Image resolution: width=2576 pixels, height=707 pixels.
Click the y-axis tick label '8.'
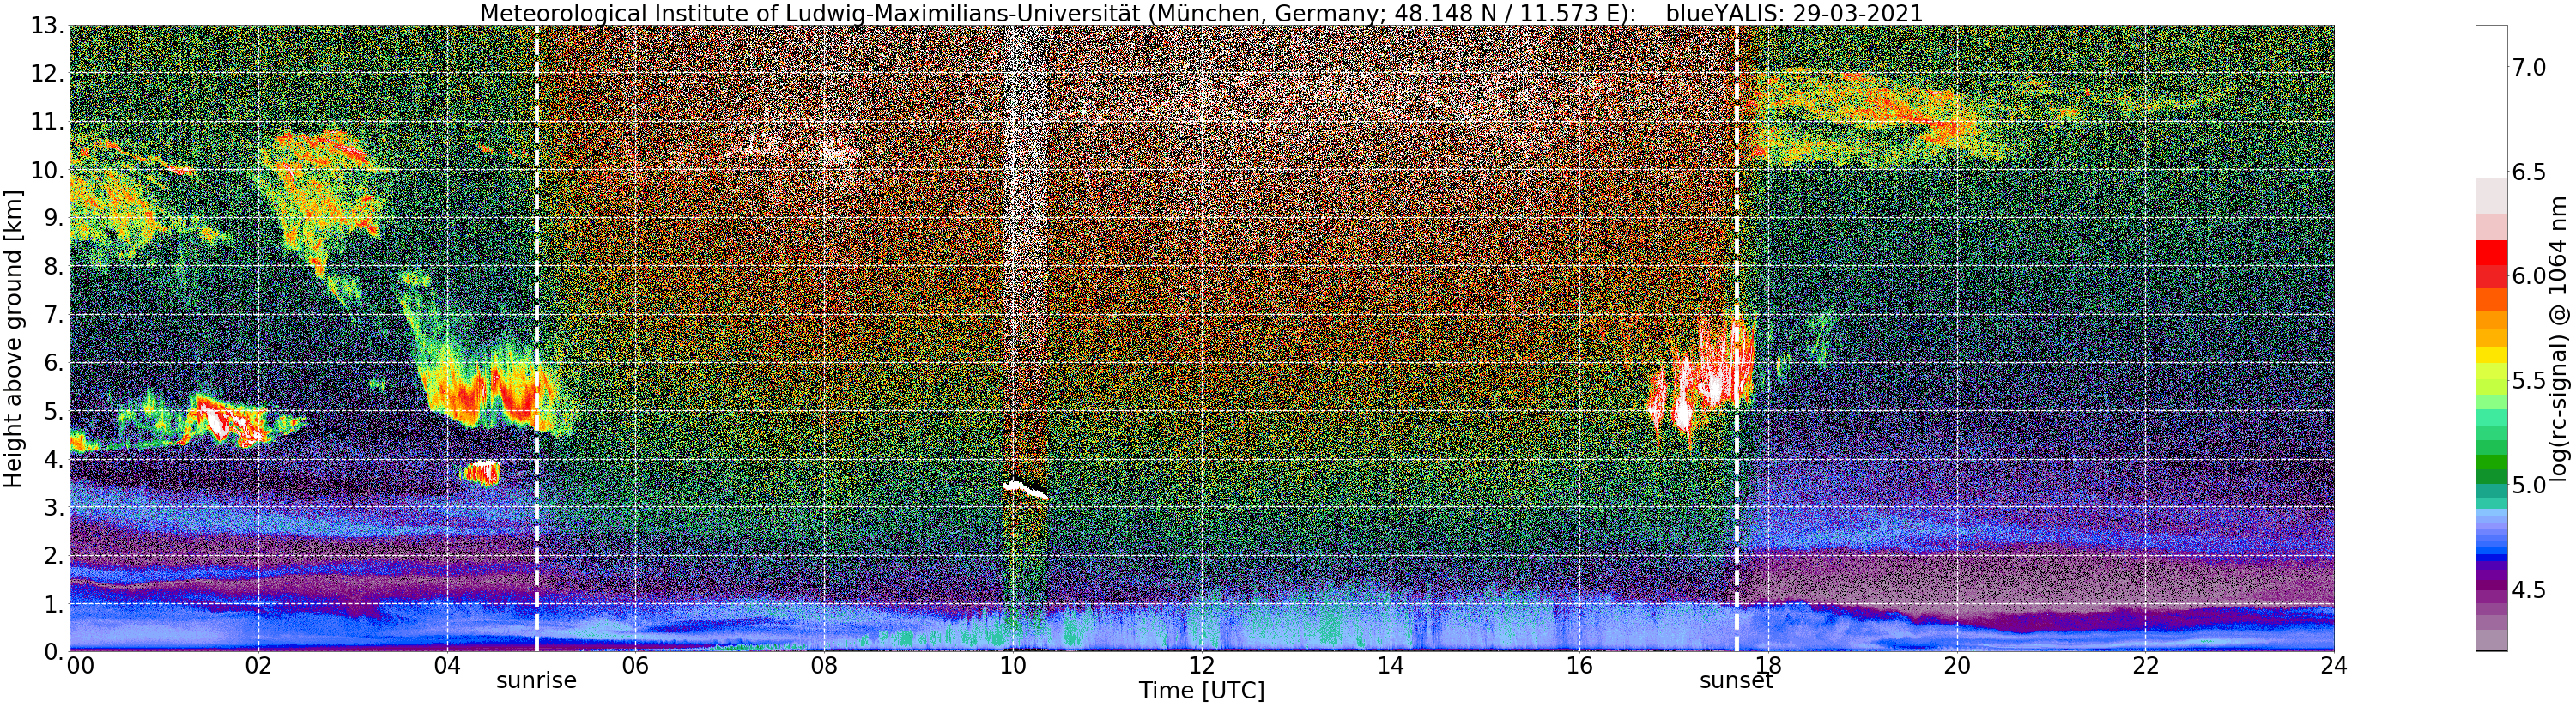[x=54, y=267]
